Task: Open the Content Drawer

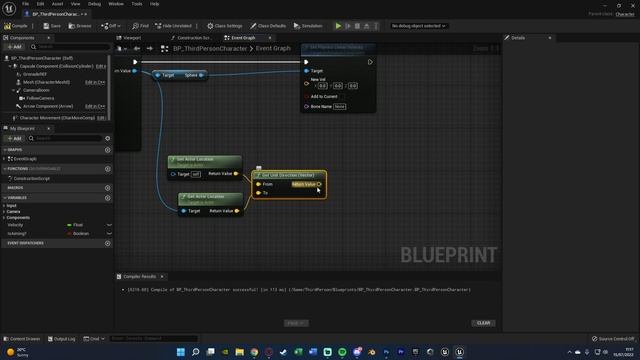Action: pyautogui.click(x=22, y=339)
